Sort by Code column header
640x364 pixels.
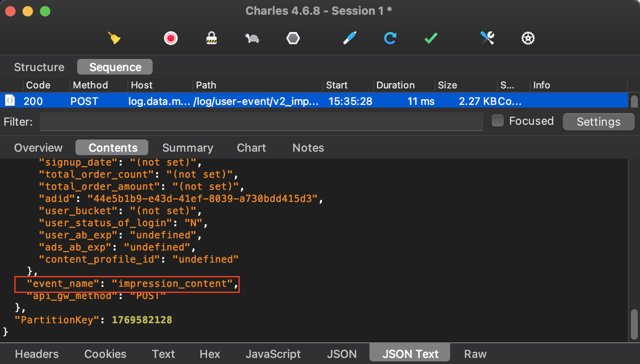(x=38, y=85)
